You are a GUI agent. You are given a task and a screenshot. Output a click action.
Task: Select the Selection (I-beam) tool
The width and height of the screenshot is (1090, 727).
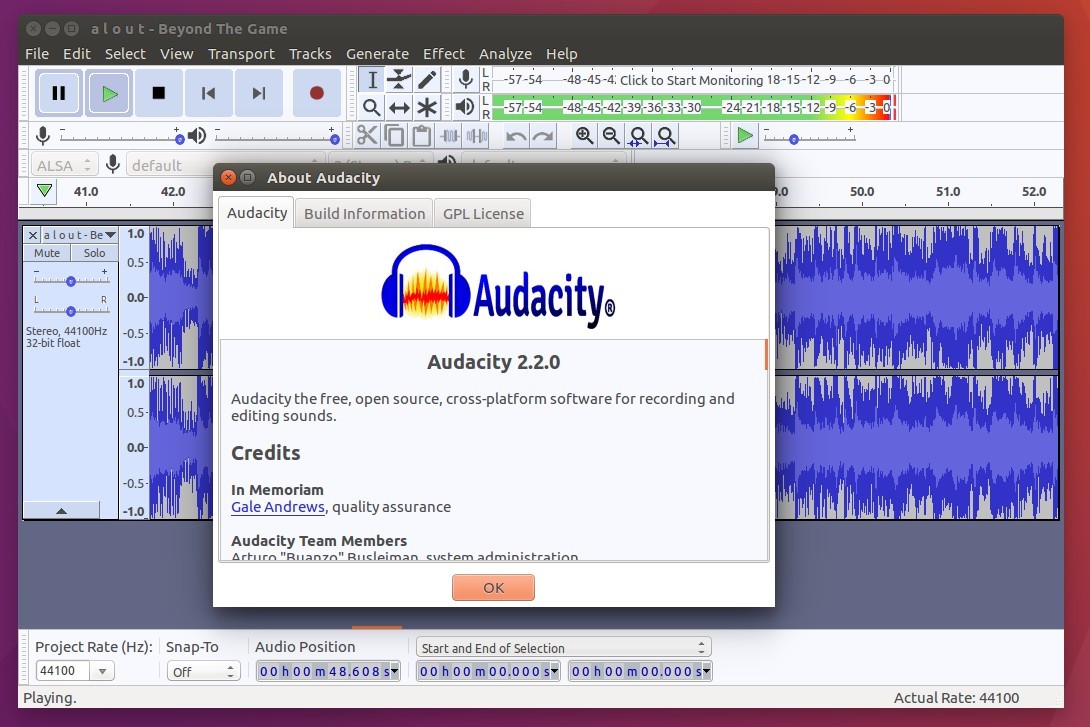coord(372,79)
